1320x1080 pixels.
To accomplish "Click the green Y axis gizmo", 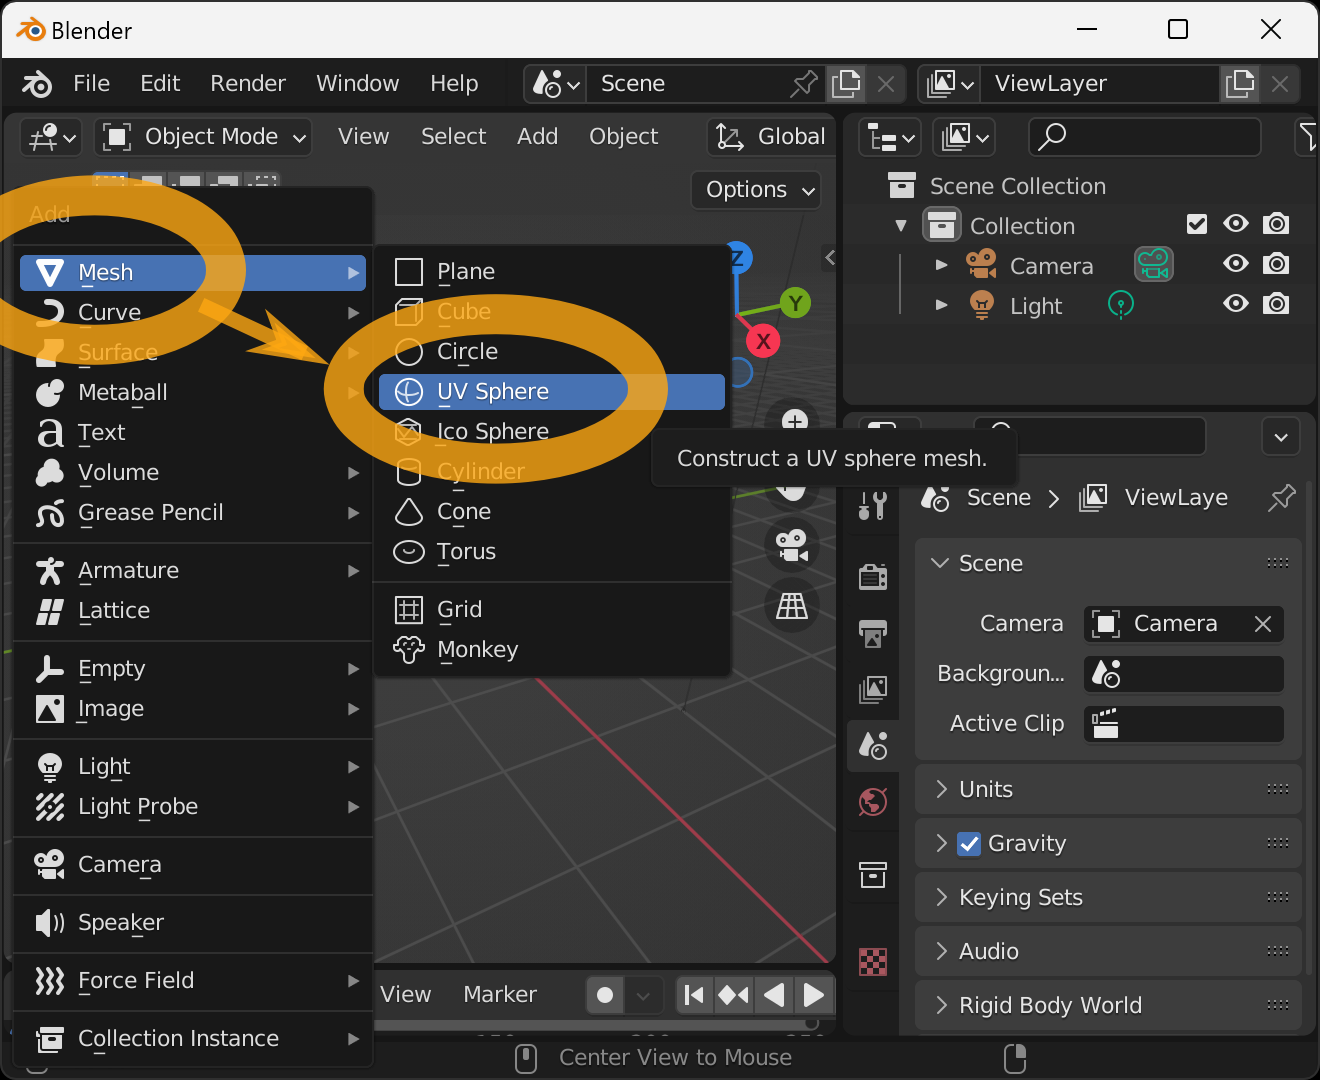I will coord(795,303).
